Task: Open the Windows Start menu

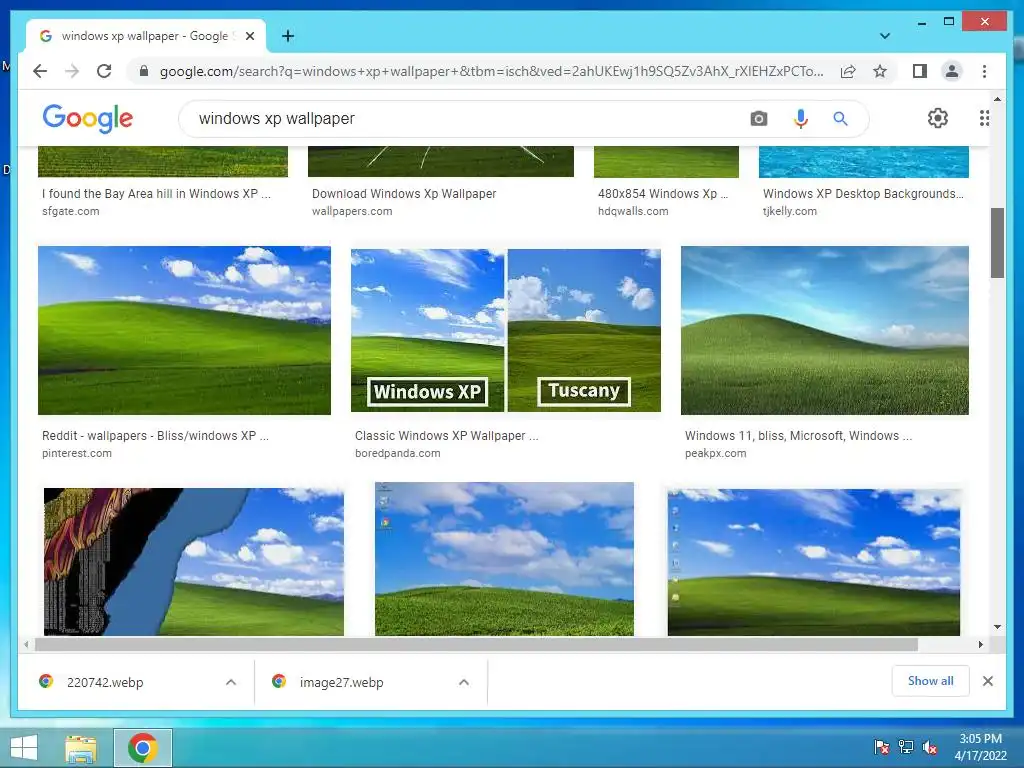Action: click(x=23, y=748)
